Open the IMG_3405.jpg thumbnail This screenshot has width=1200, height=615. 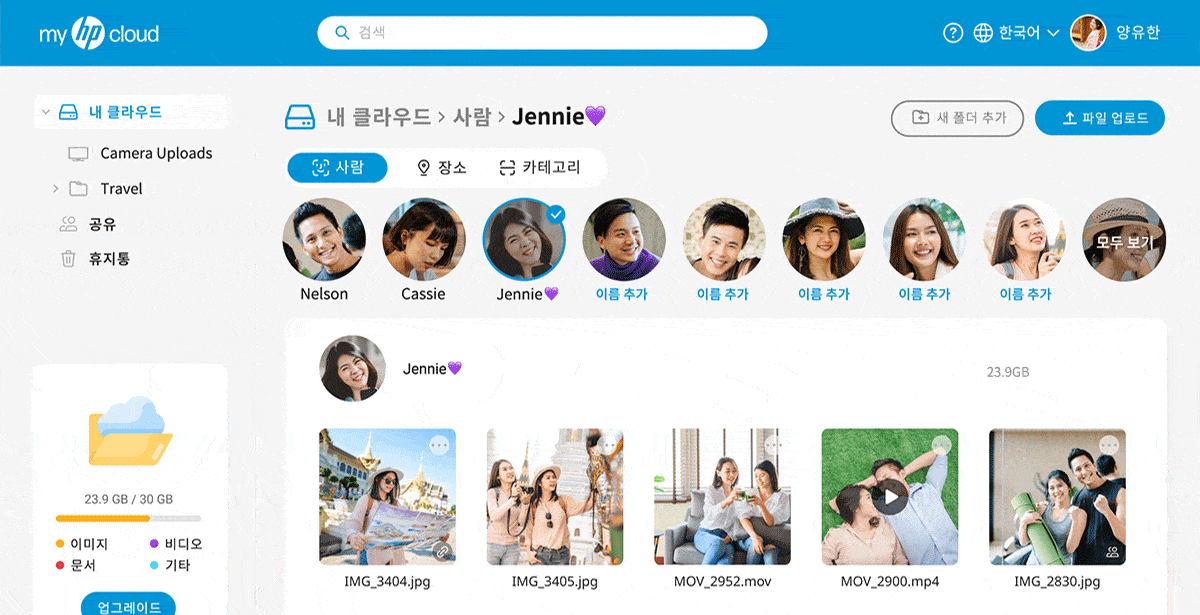pos(555,497)
